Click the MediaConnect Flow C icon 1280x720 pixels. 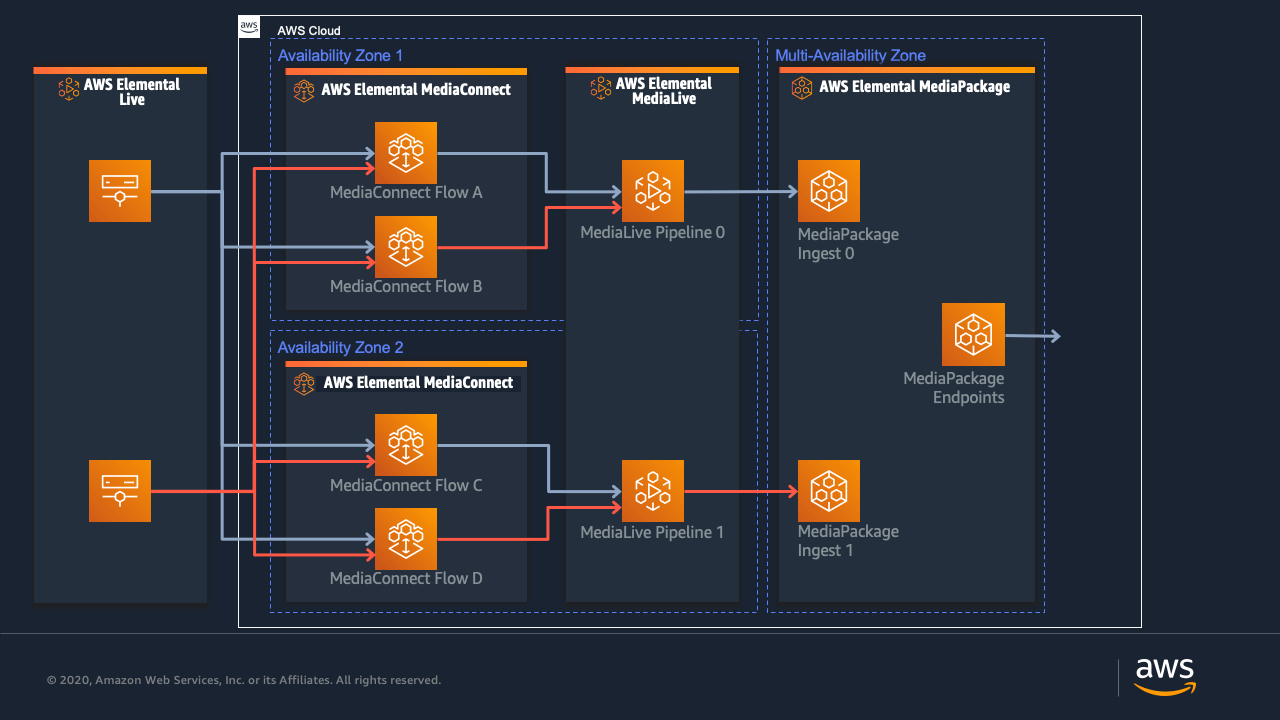pyautogui.click(x=406, y=445)
